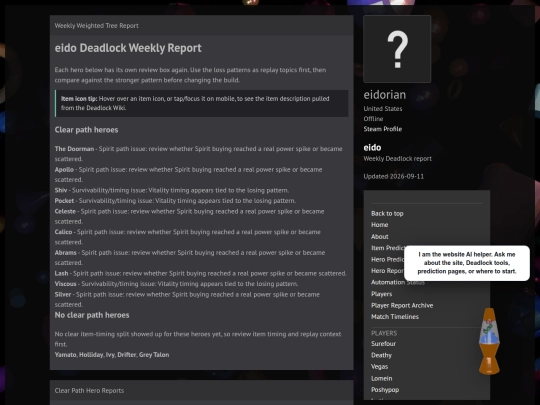
Task: Open Hero Predictions sidebar link
Action: 388,259
